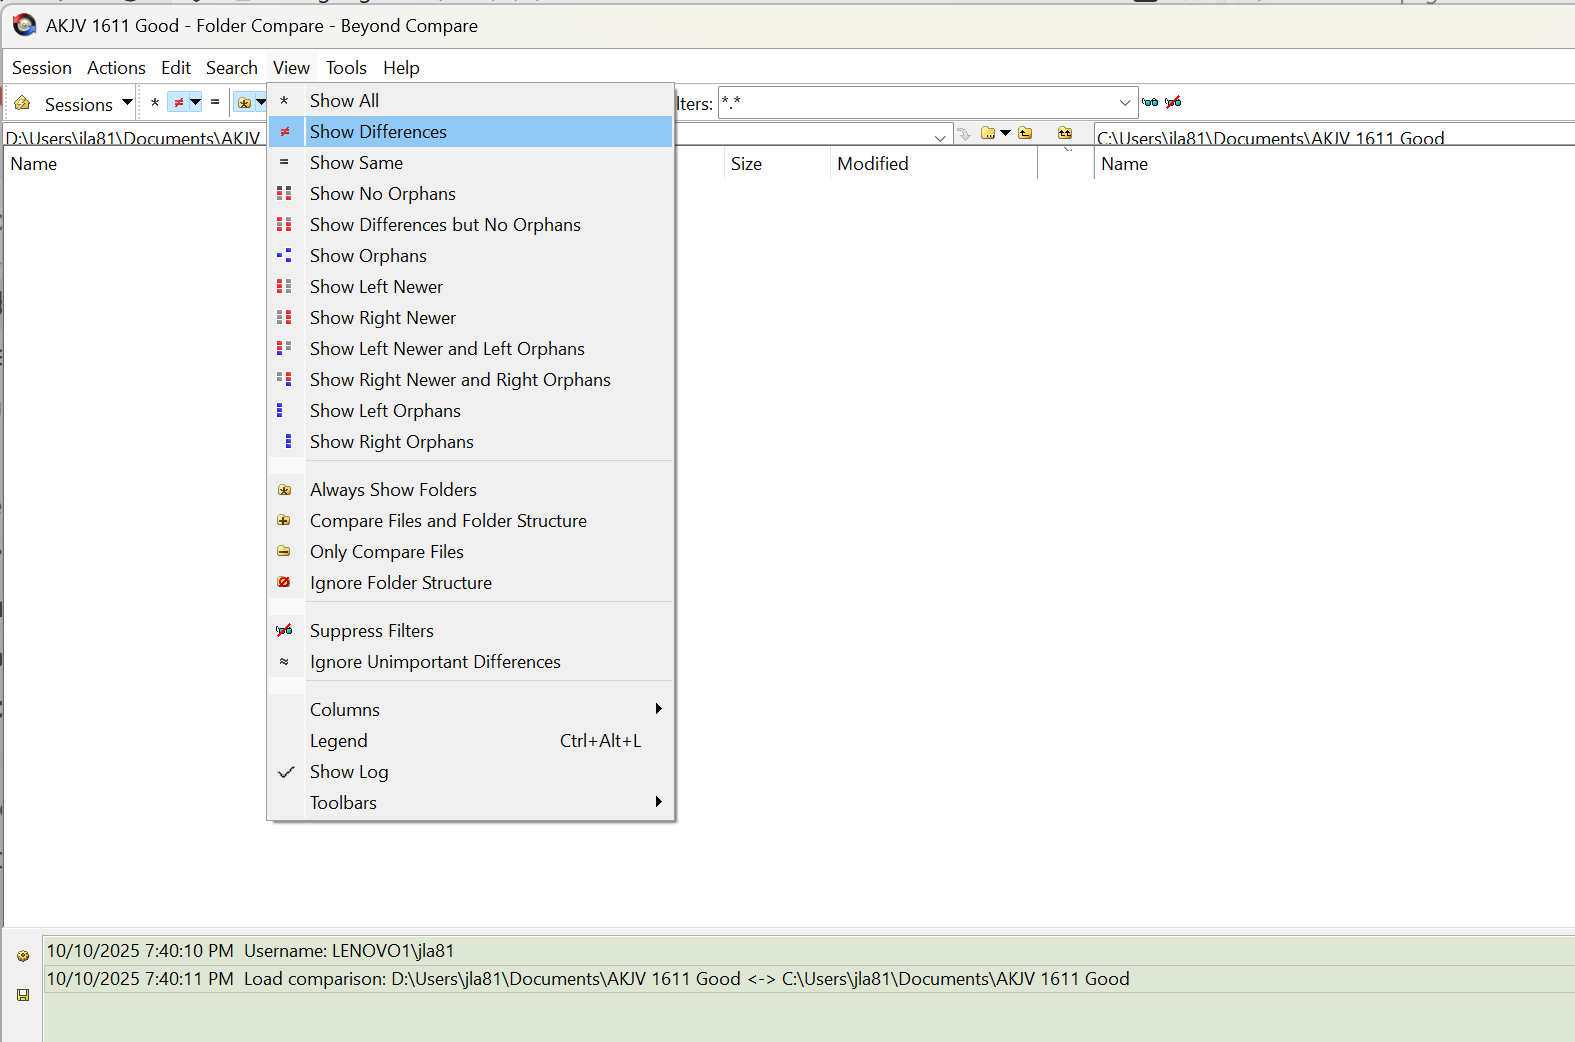Open the Session menu

42,68
